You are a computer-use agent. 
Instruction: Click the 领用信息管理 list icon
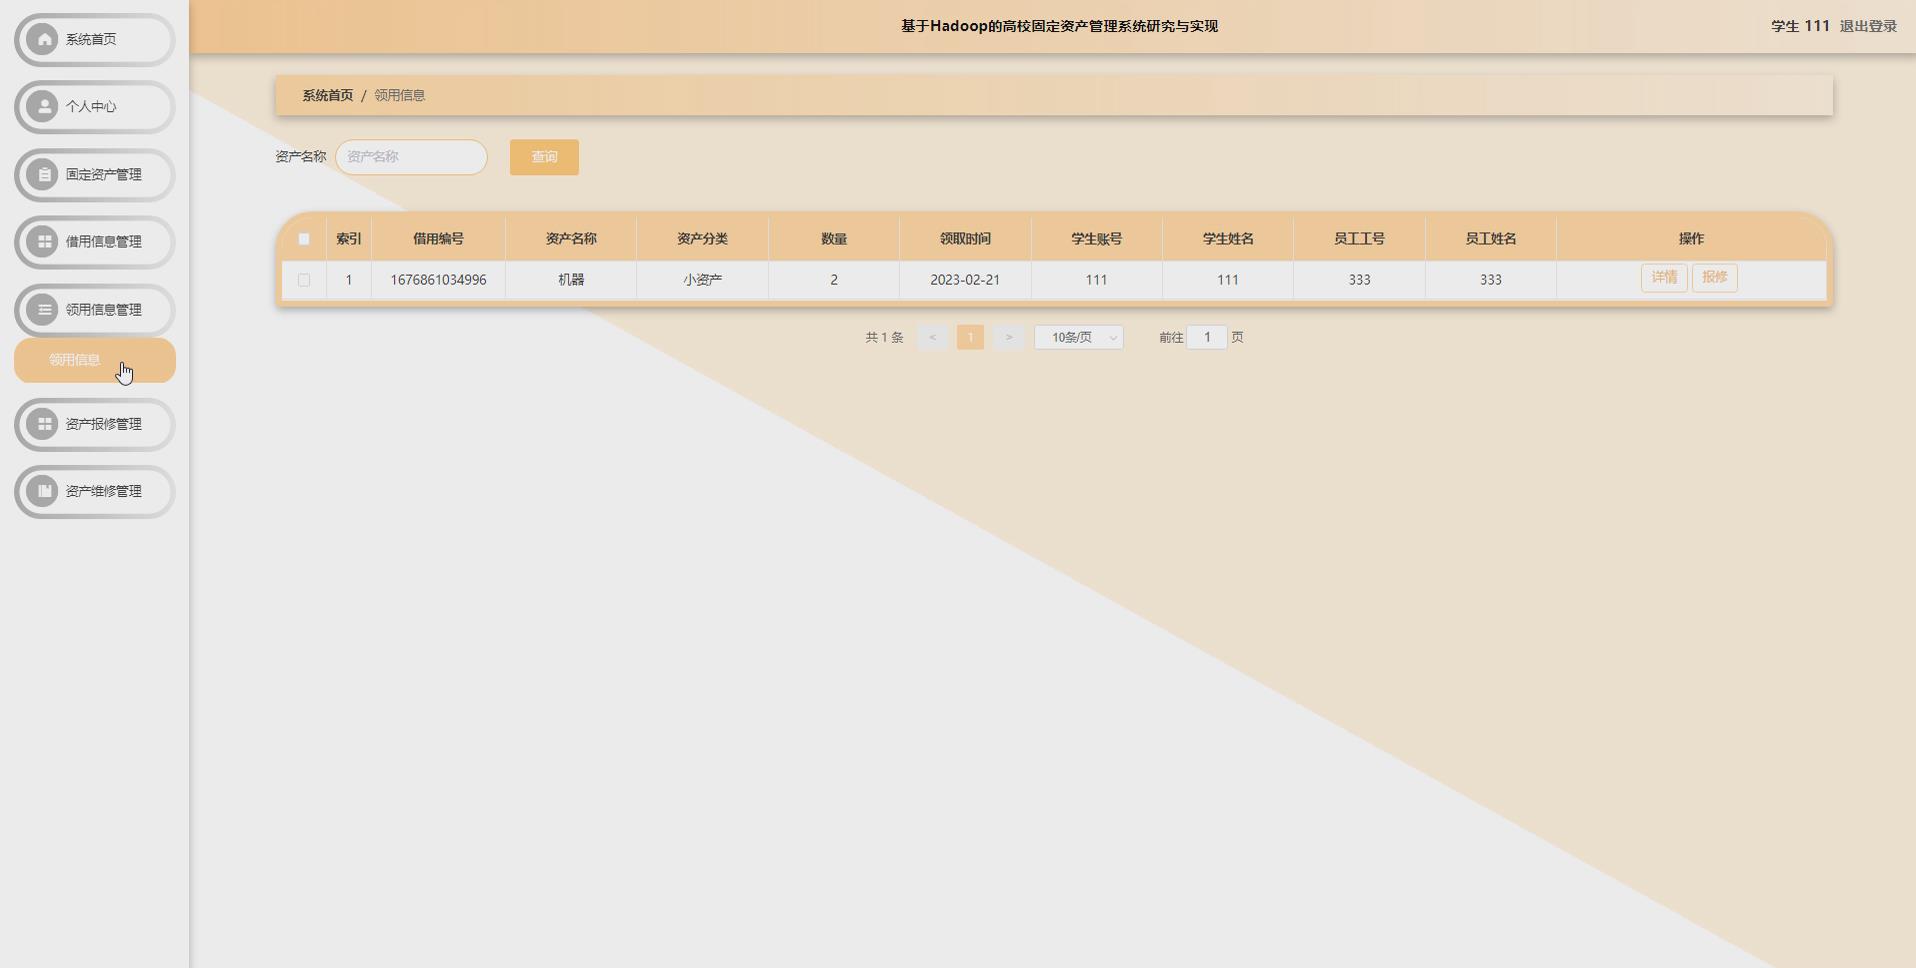tap(42, 309)
